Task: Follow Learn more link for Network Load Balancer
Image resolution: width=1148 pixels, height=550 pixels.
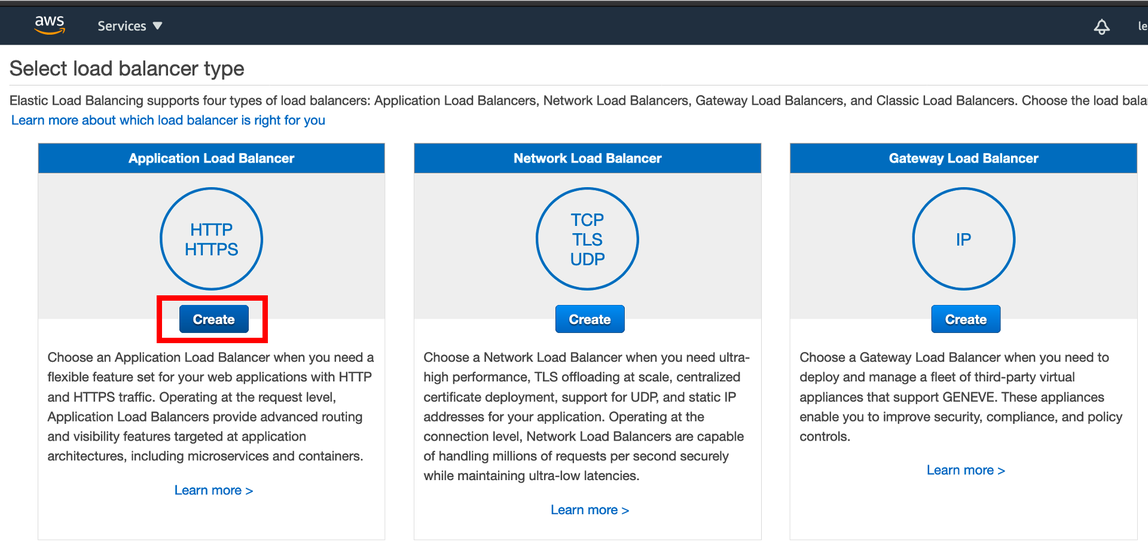Action: [x=589, y=510]
